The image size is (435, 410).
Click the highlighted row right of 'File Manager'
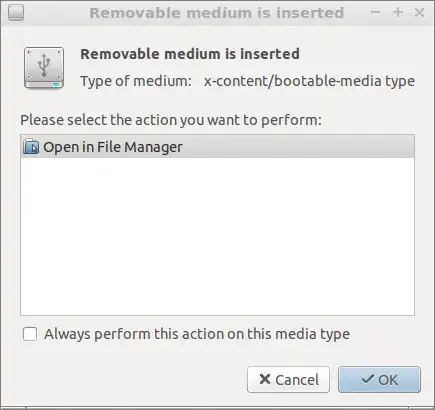click(x=298, y=147)
